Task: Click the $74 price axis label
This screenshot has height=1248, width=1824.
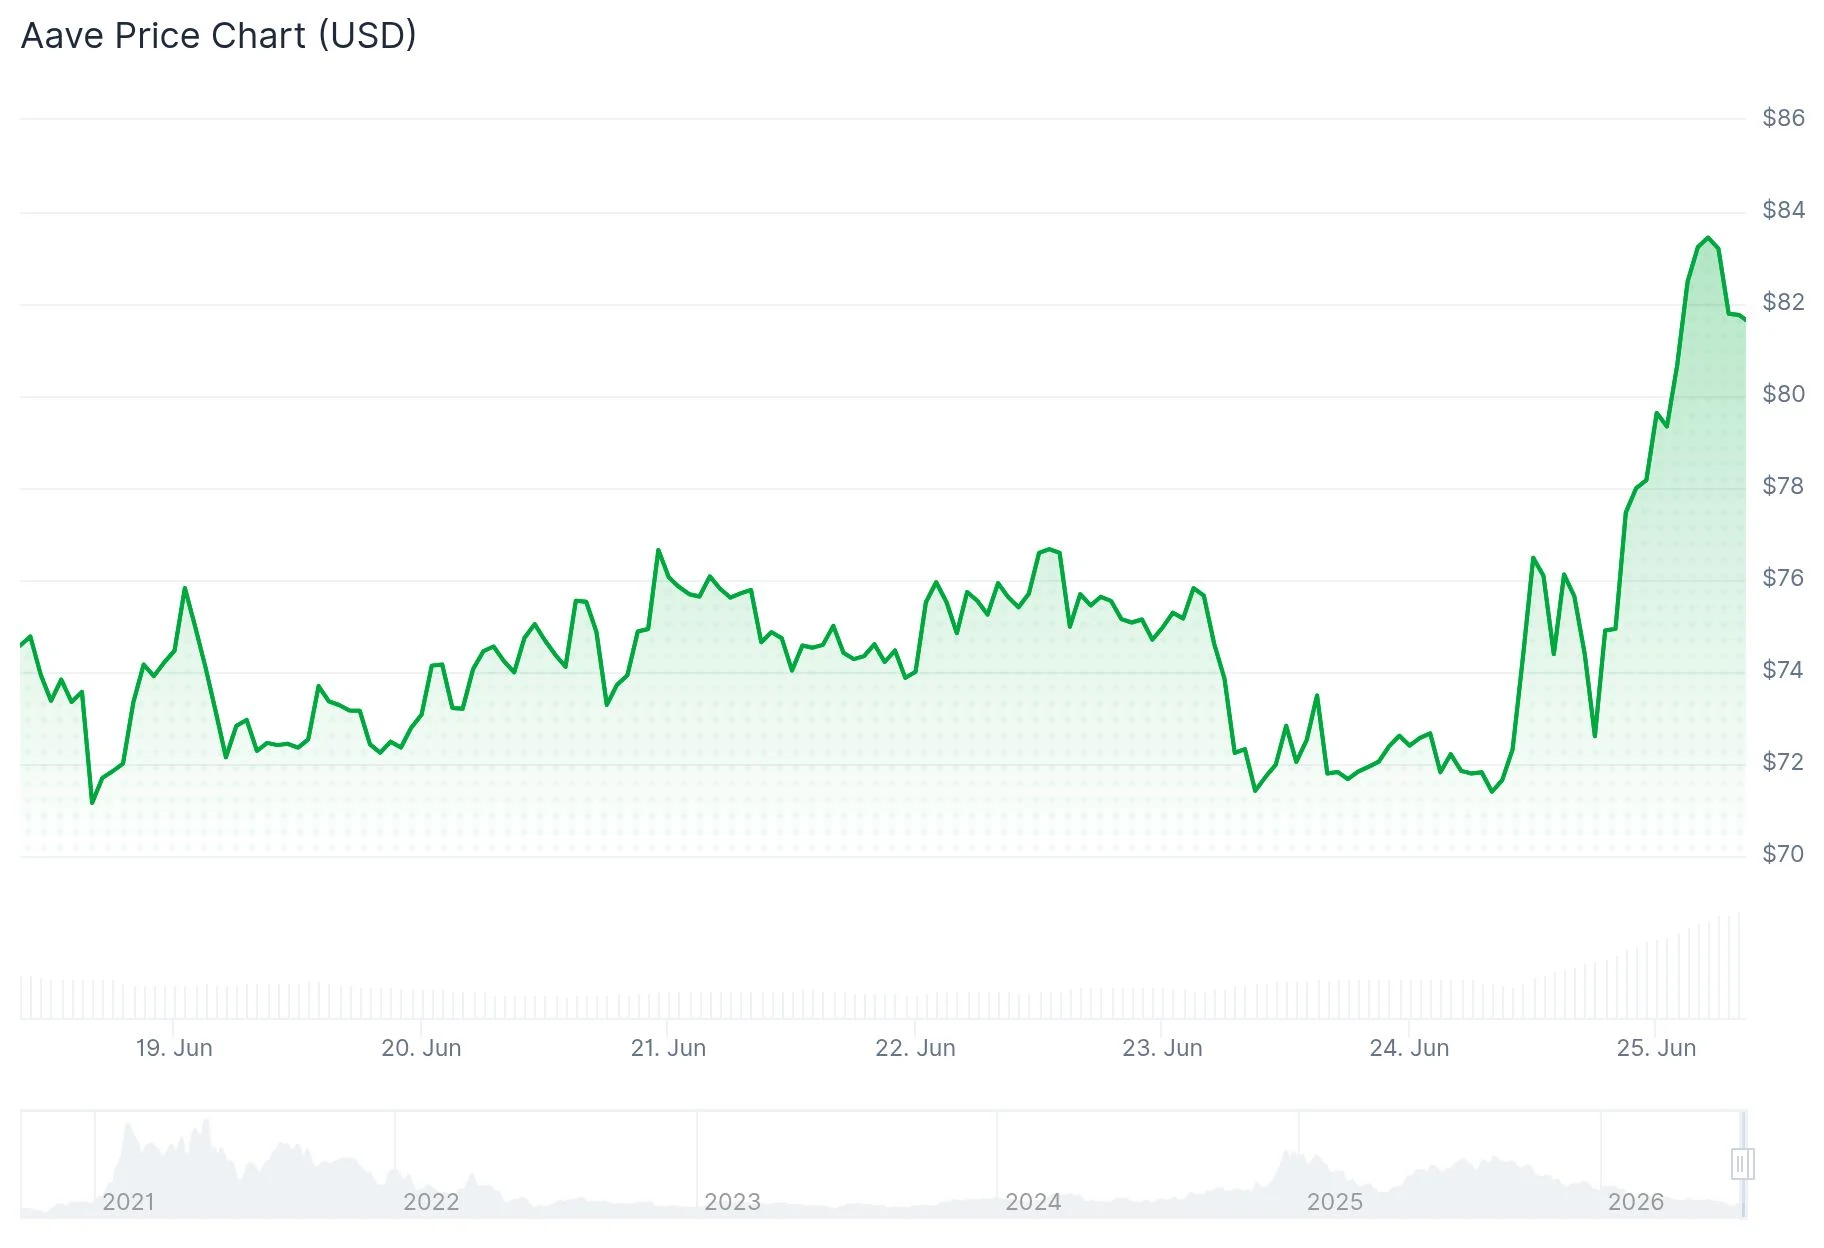Action: coord(1783,670)
